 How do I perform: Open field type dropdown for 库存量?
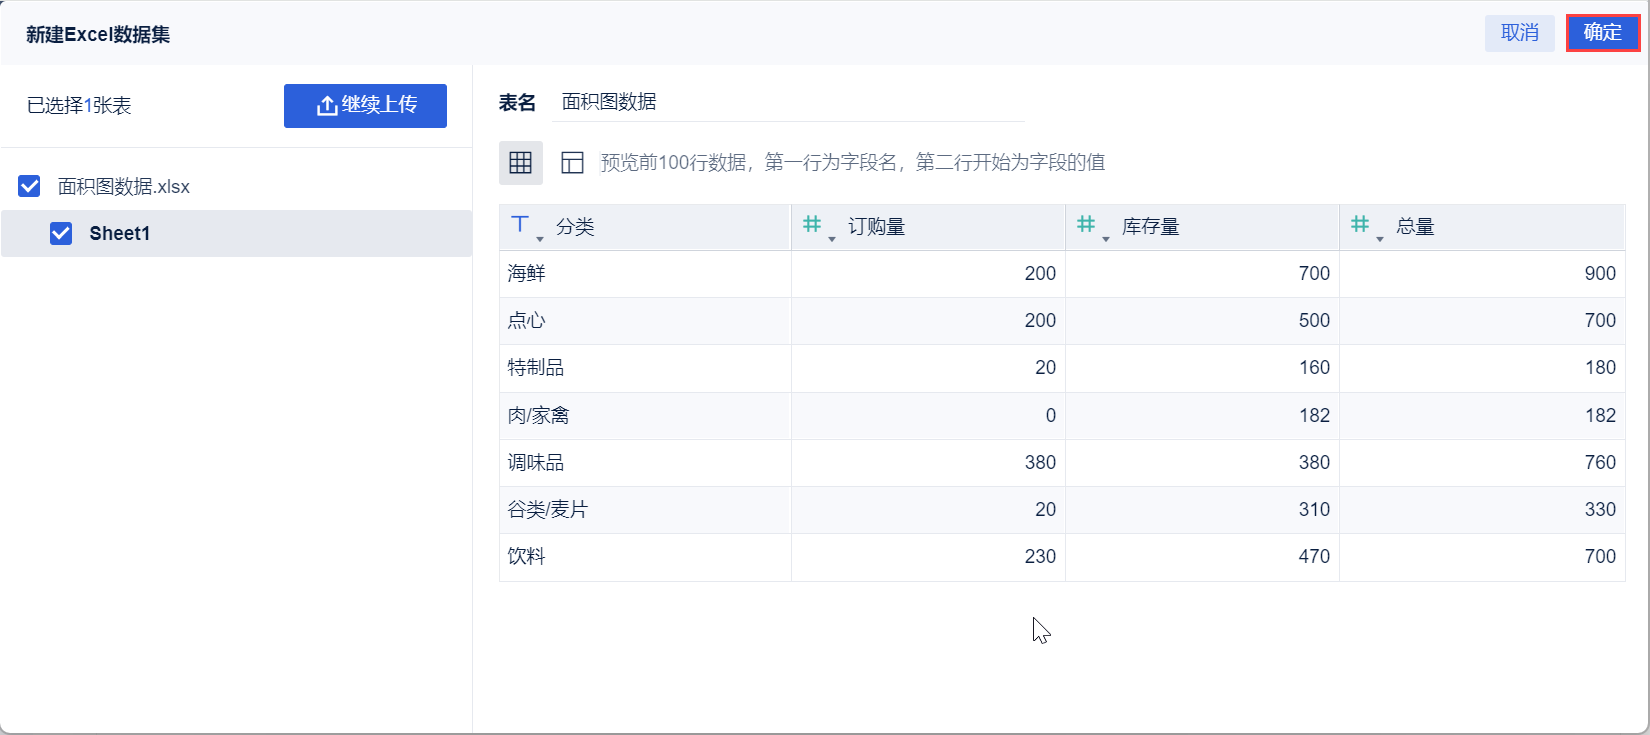pos(1106,238)
